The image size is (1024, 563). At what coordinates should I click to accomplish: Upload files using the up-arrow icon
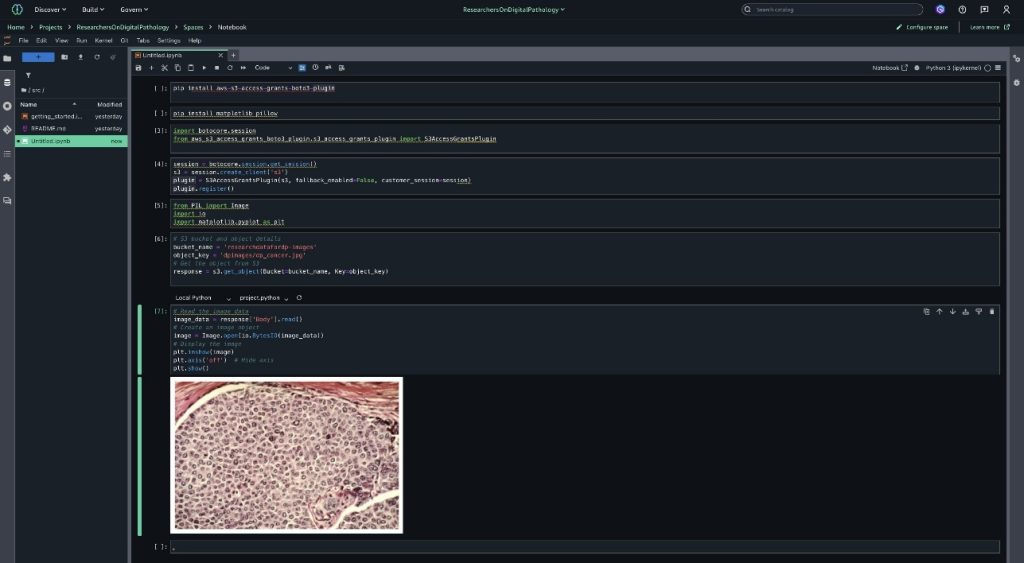coord(80,57)
